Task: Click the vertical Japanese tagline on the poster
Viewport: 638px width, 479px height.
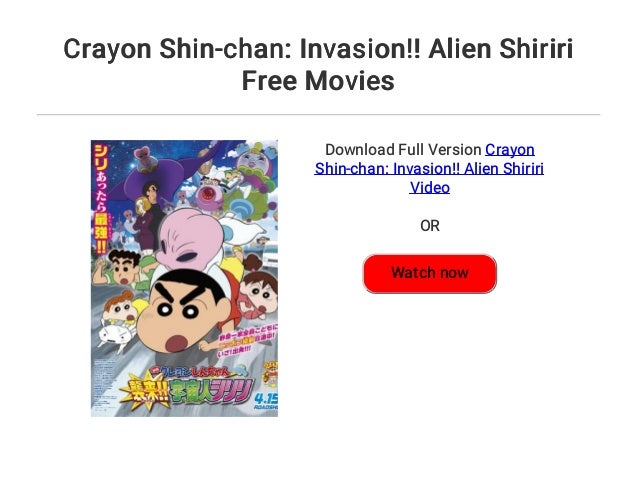Action: pyautogui.click(x=101, y=198)
